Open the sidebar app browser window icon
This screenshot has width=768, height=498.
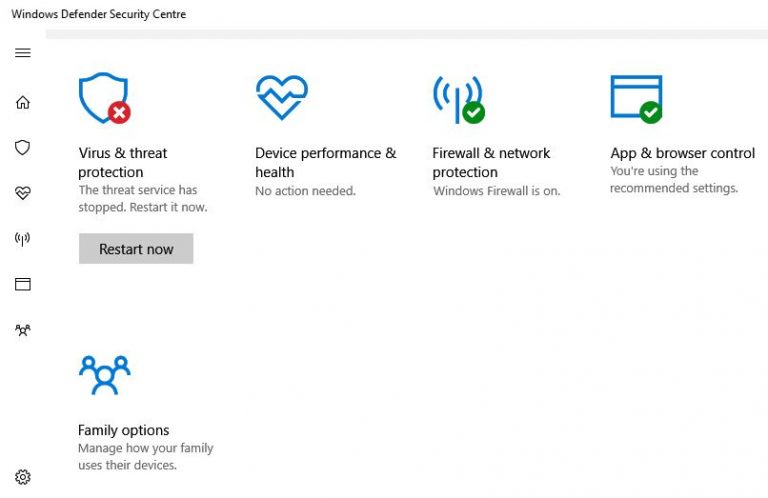coord(23,284)
